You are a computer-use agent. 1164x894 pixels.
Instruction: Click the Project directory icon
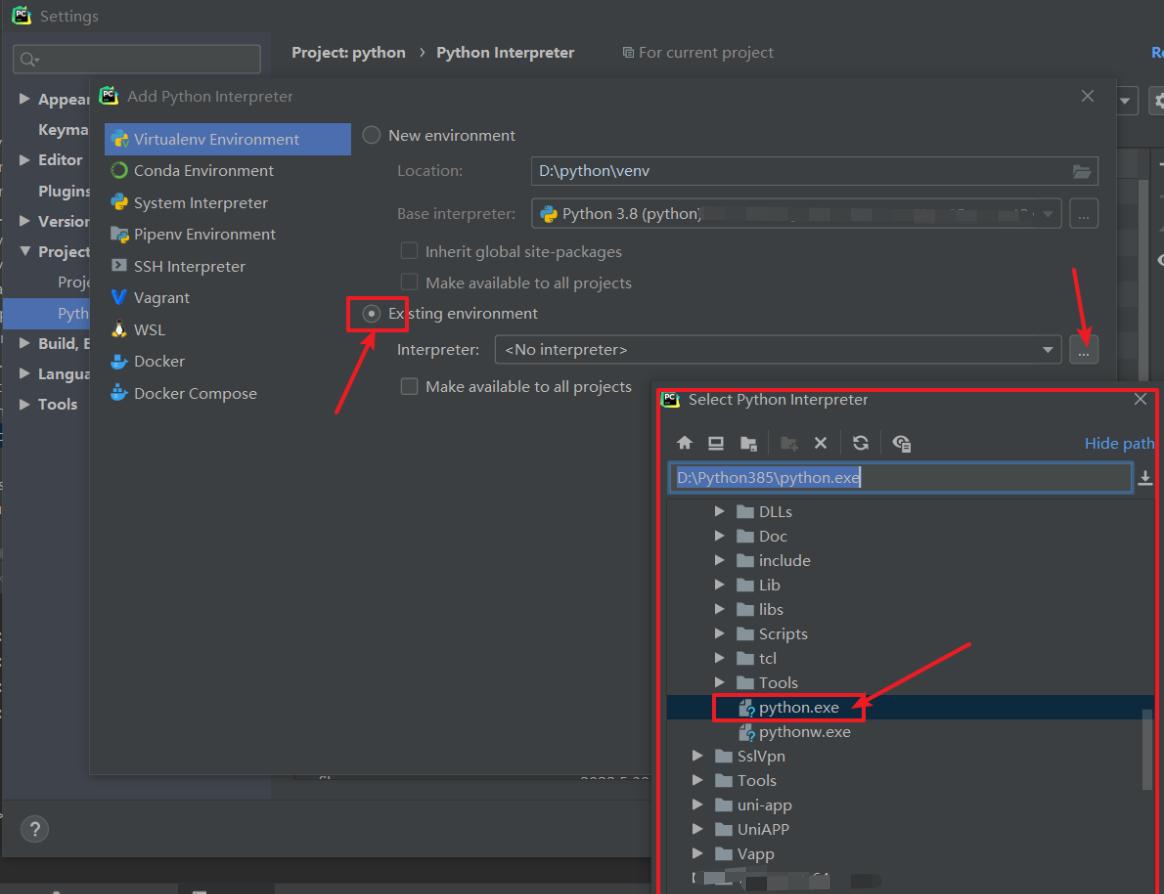coord(748,443)
